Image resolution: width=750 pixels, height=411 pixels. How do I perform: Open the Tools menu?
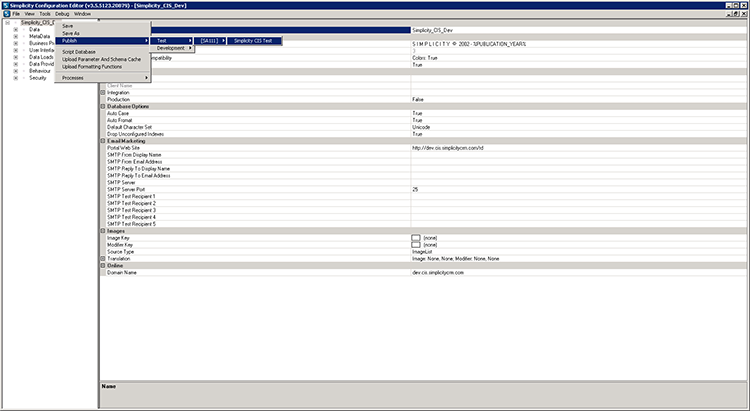tap(44, 14)
